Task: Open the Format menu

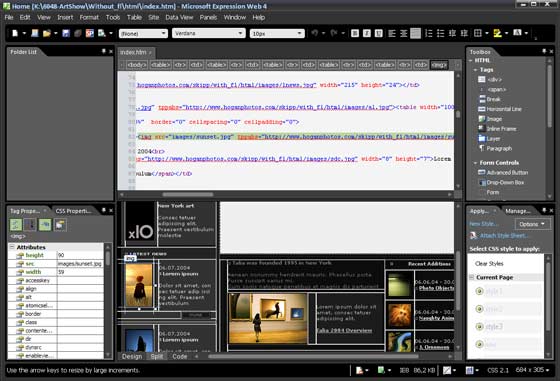Action: point(89,17)
